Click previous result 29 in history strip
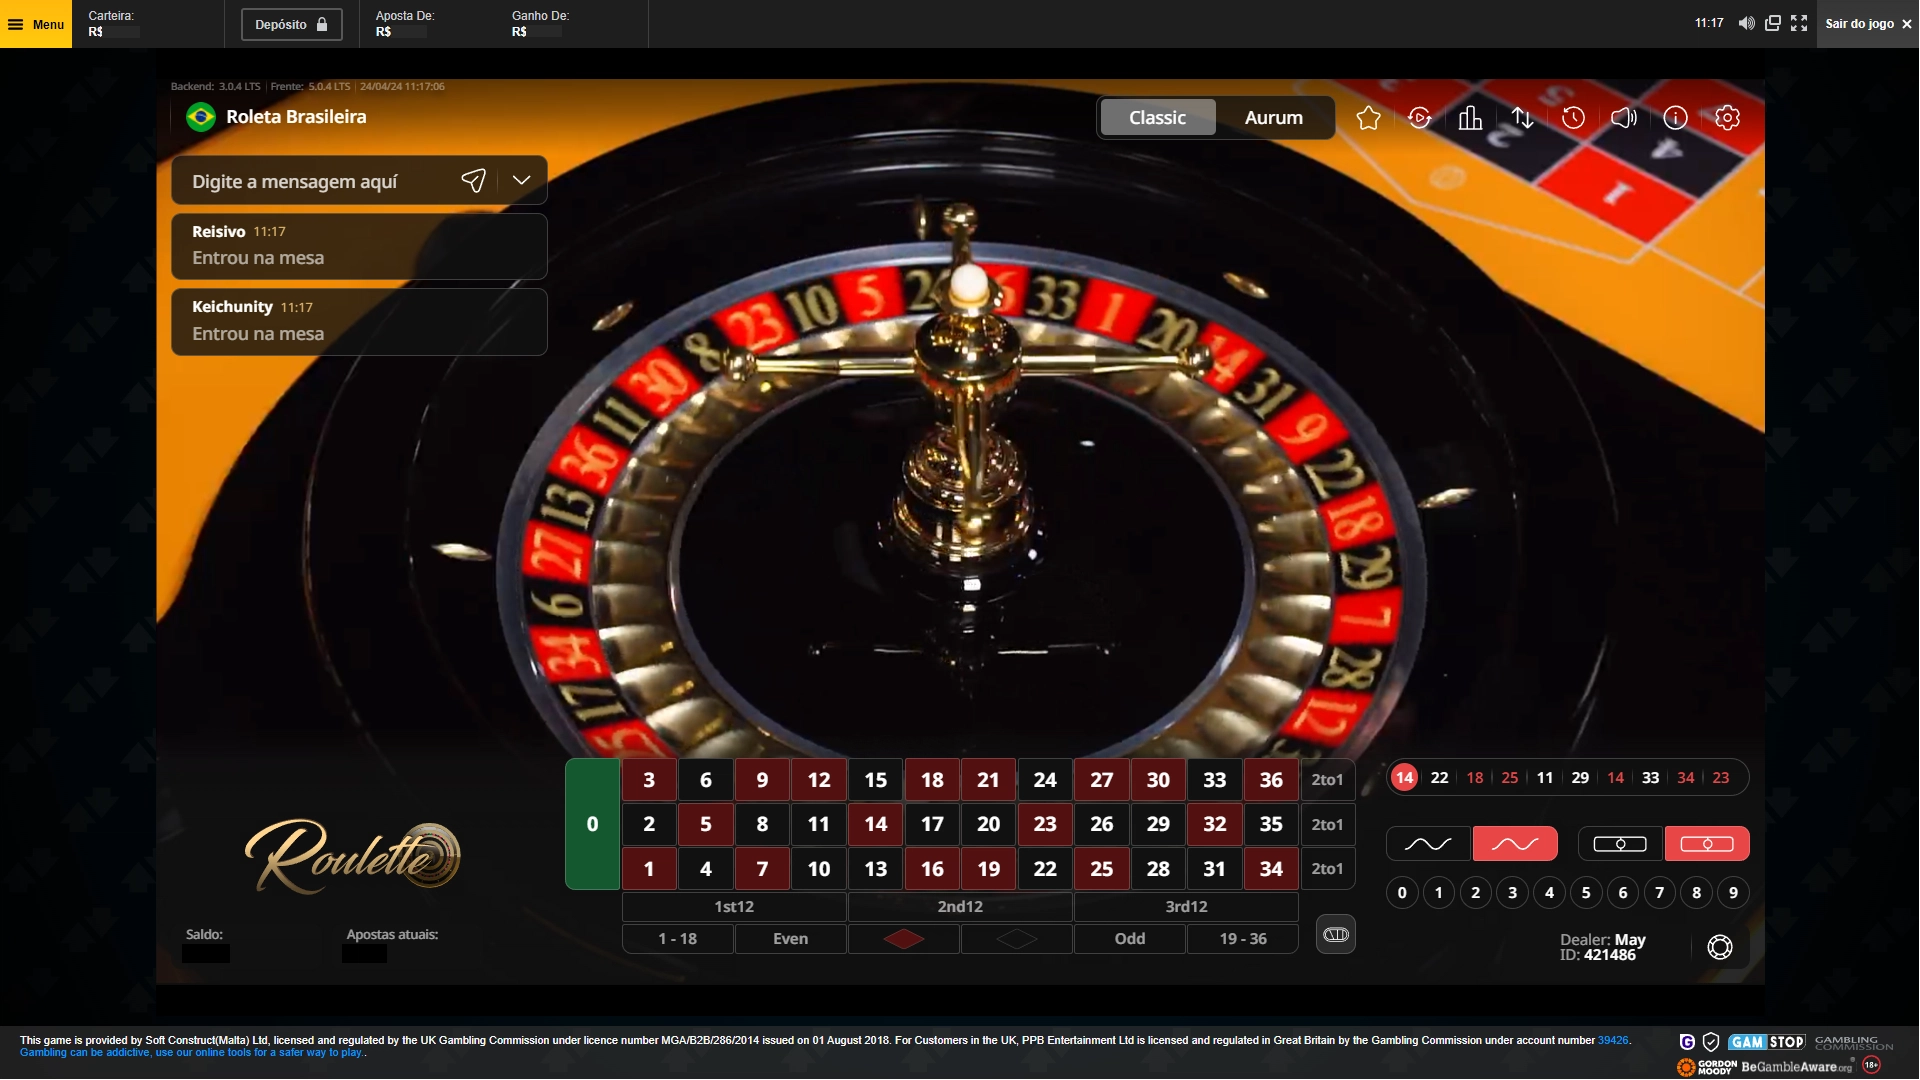The width and height of the screenshot is (1920, 1080). click(1580, 778)
